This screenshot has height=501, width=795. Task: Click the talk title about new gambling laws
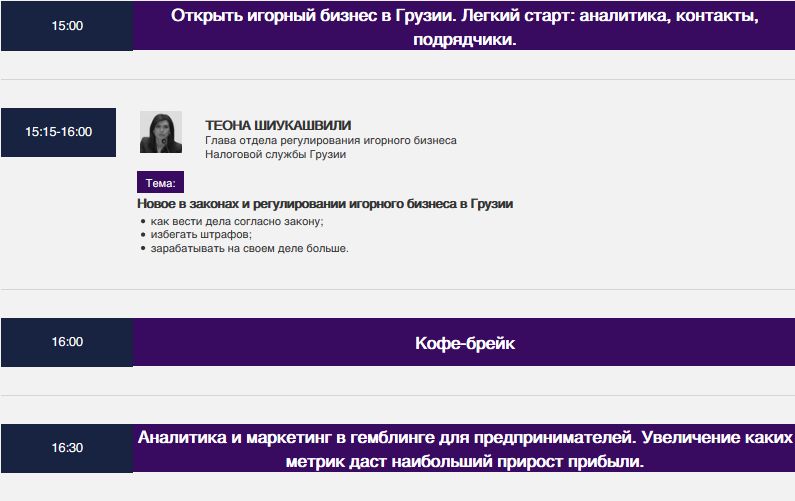[325, 204]
